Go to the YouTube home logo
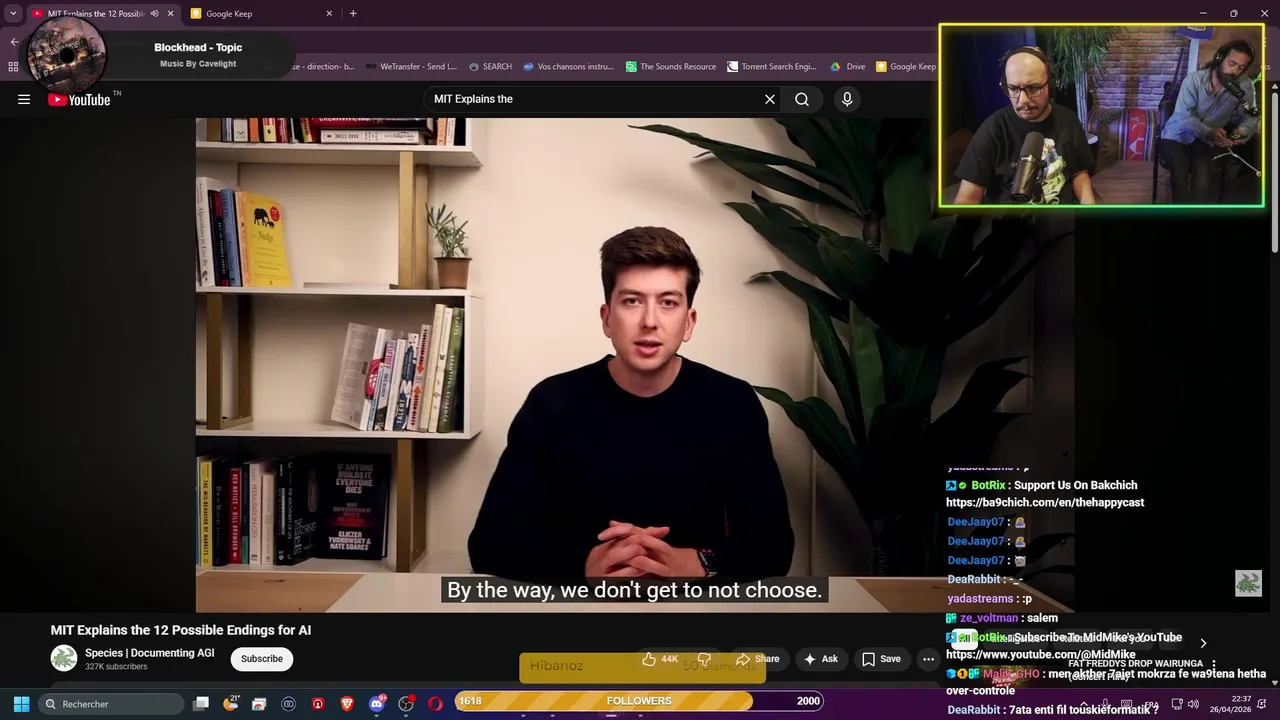Screen dimensions: 1280x720 [79, 99]
